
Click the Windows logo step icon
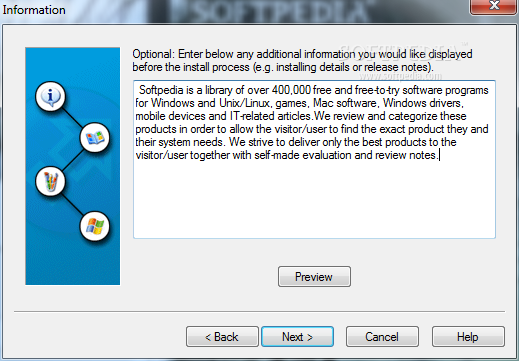[x=95, y=226]
